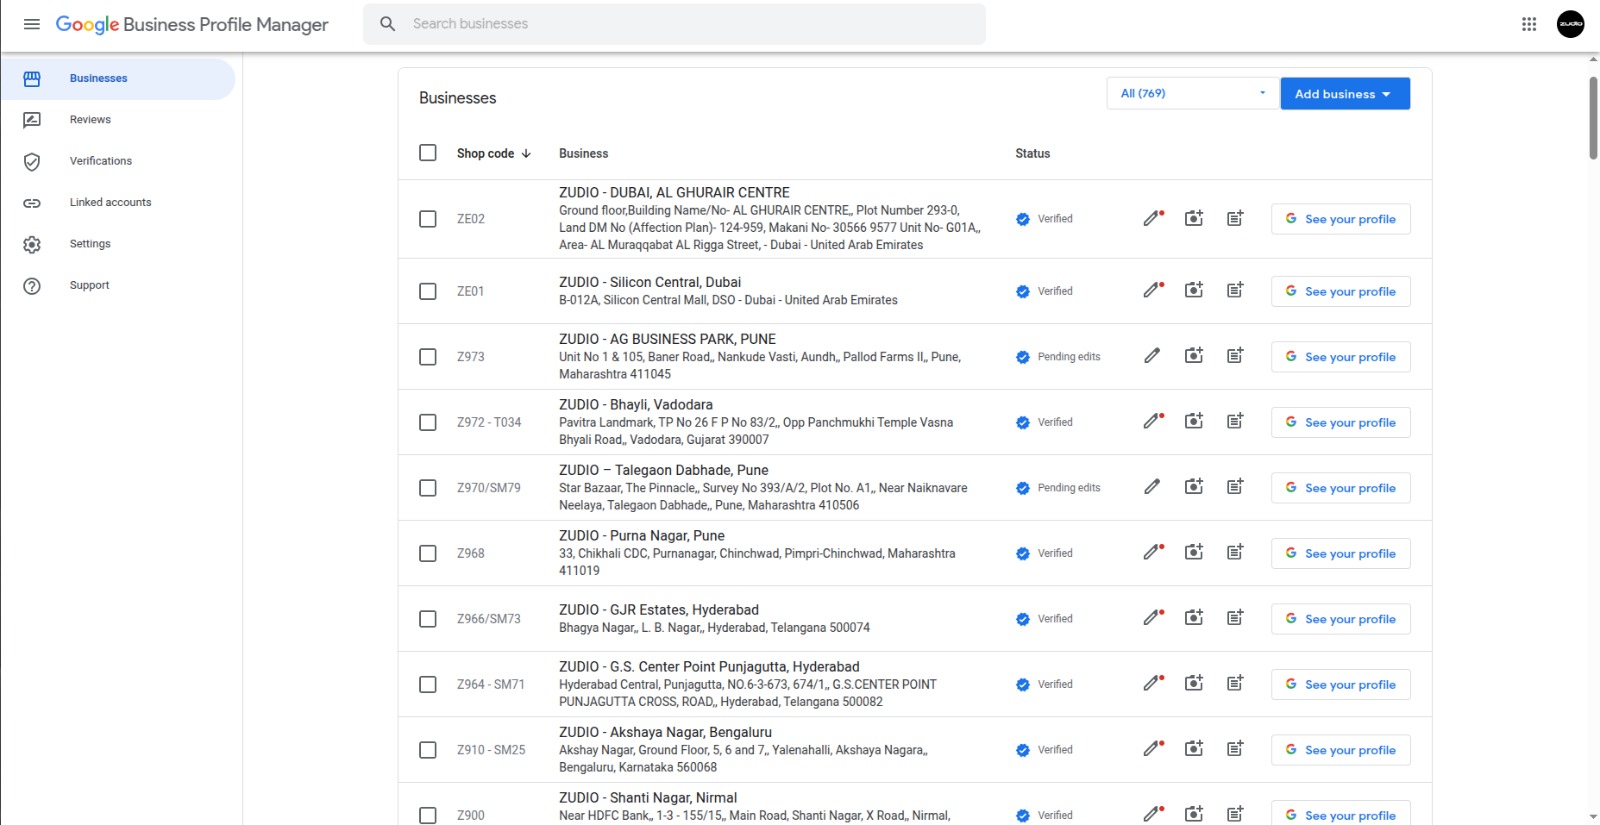Click create post icon for AG Business Park, Pune
Viewport: 1600px width, 825px height.
1235,357
